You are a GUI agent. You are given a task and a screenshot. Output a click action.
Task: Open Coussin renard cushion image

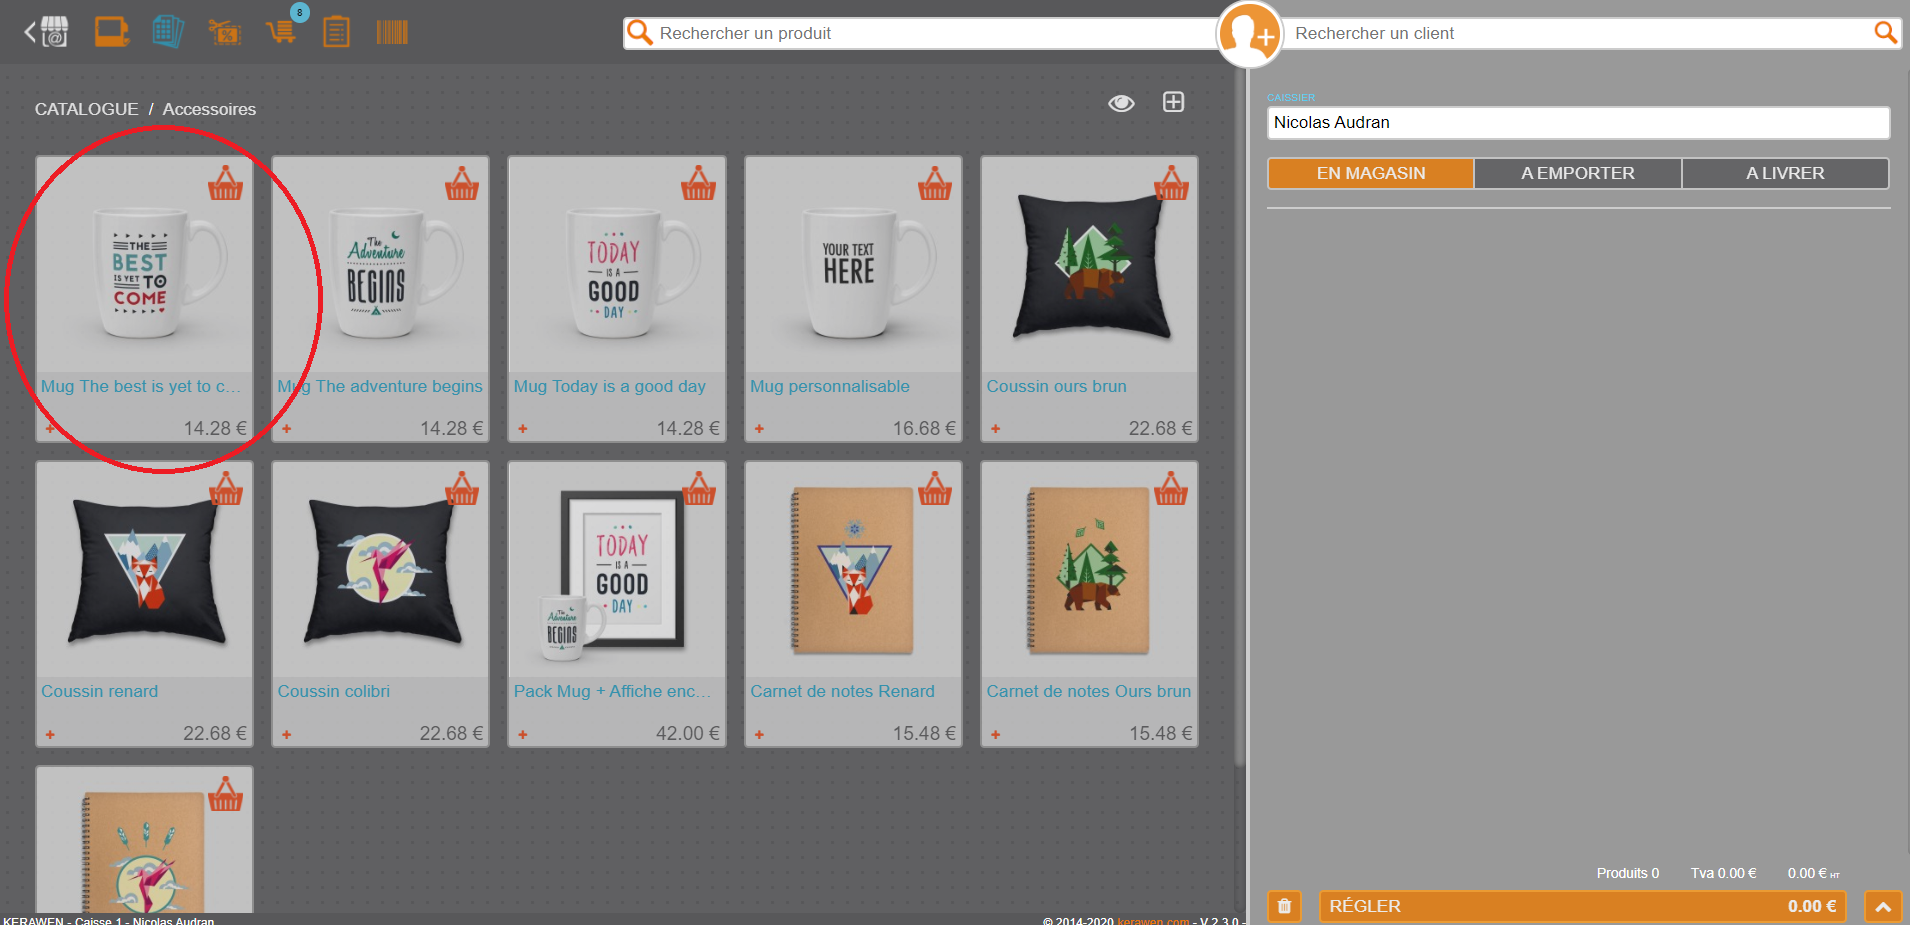click(145, 570)
